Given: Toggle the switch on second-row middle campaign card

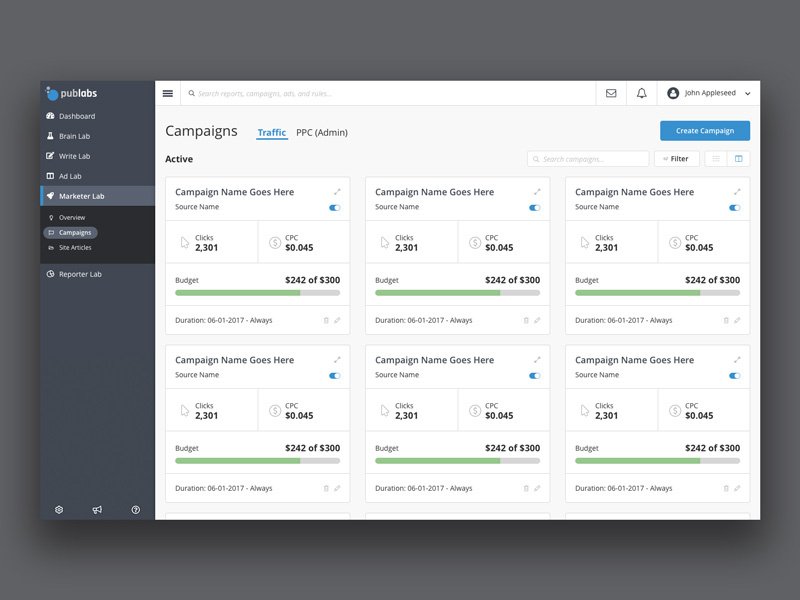Looking at the screenshot, I should [x=535, y=376].
